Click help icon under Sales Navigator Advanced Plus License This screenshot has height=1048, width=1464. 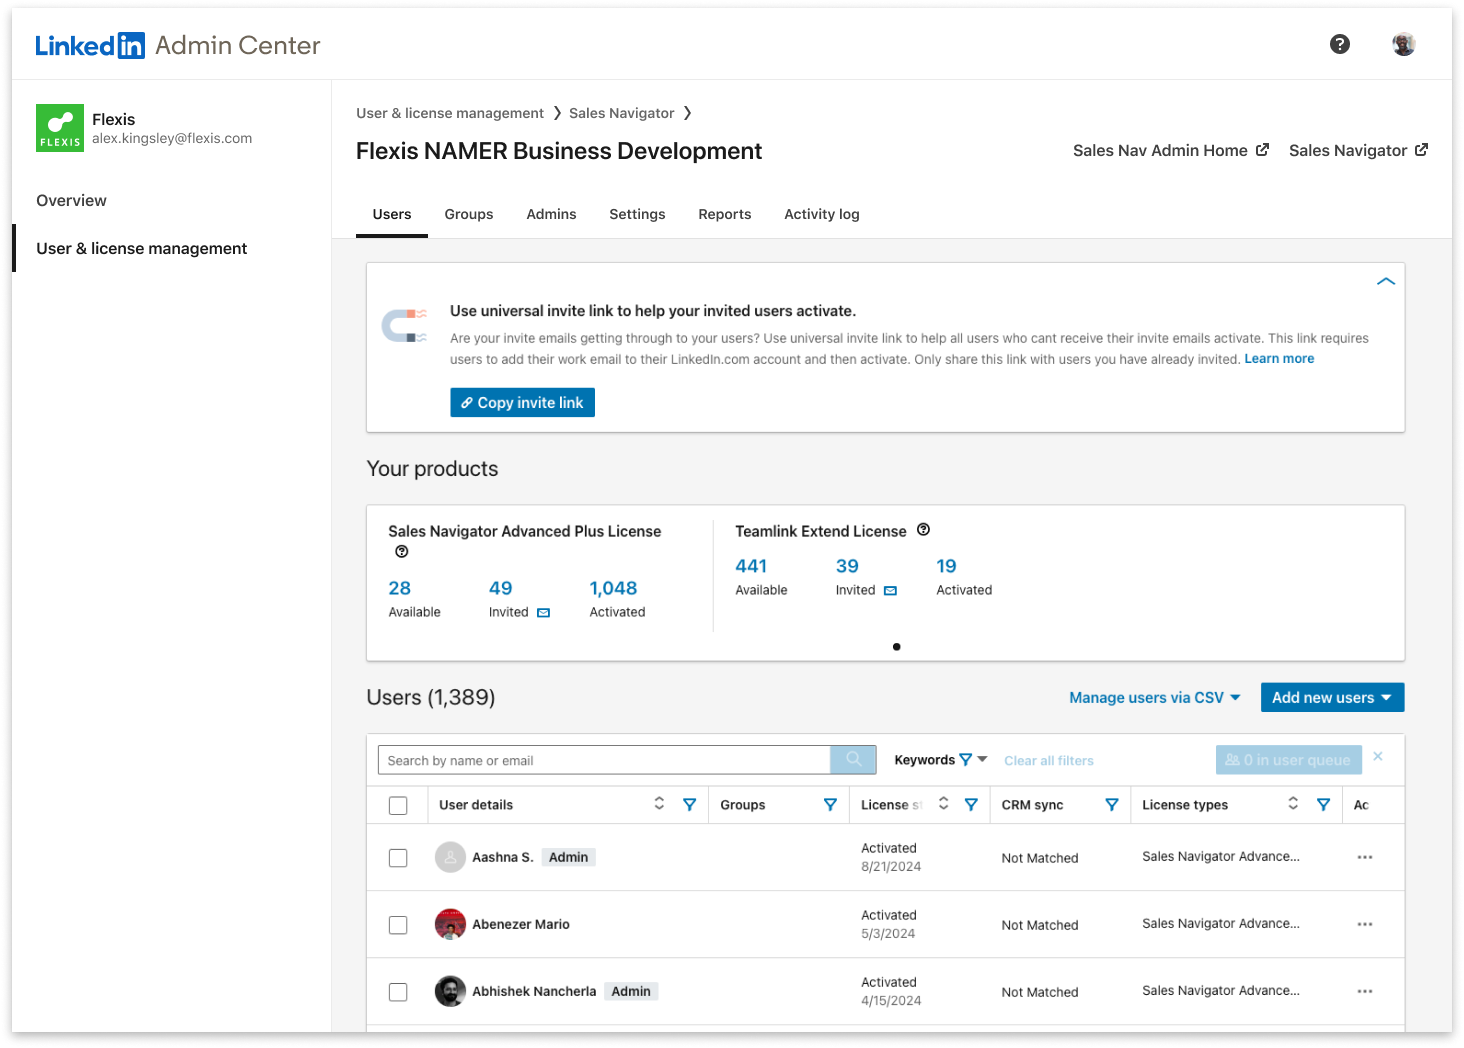pos(402,552)
